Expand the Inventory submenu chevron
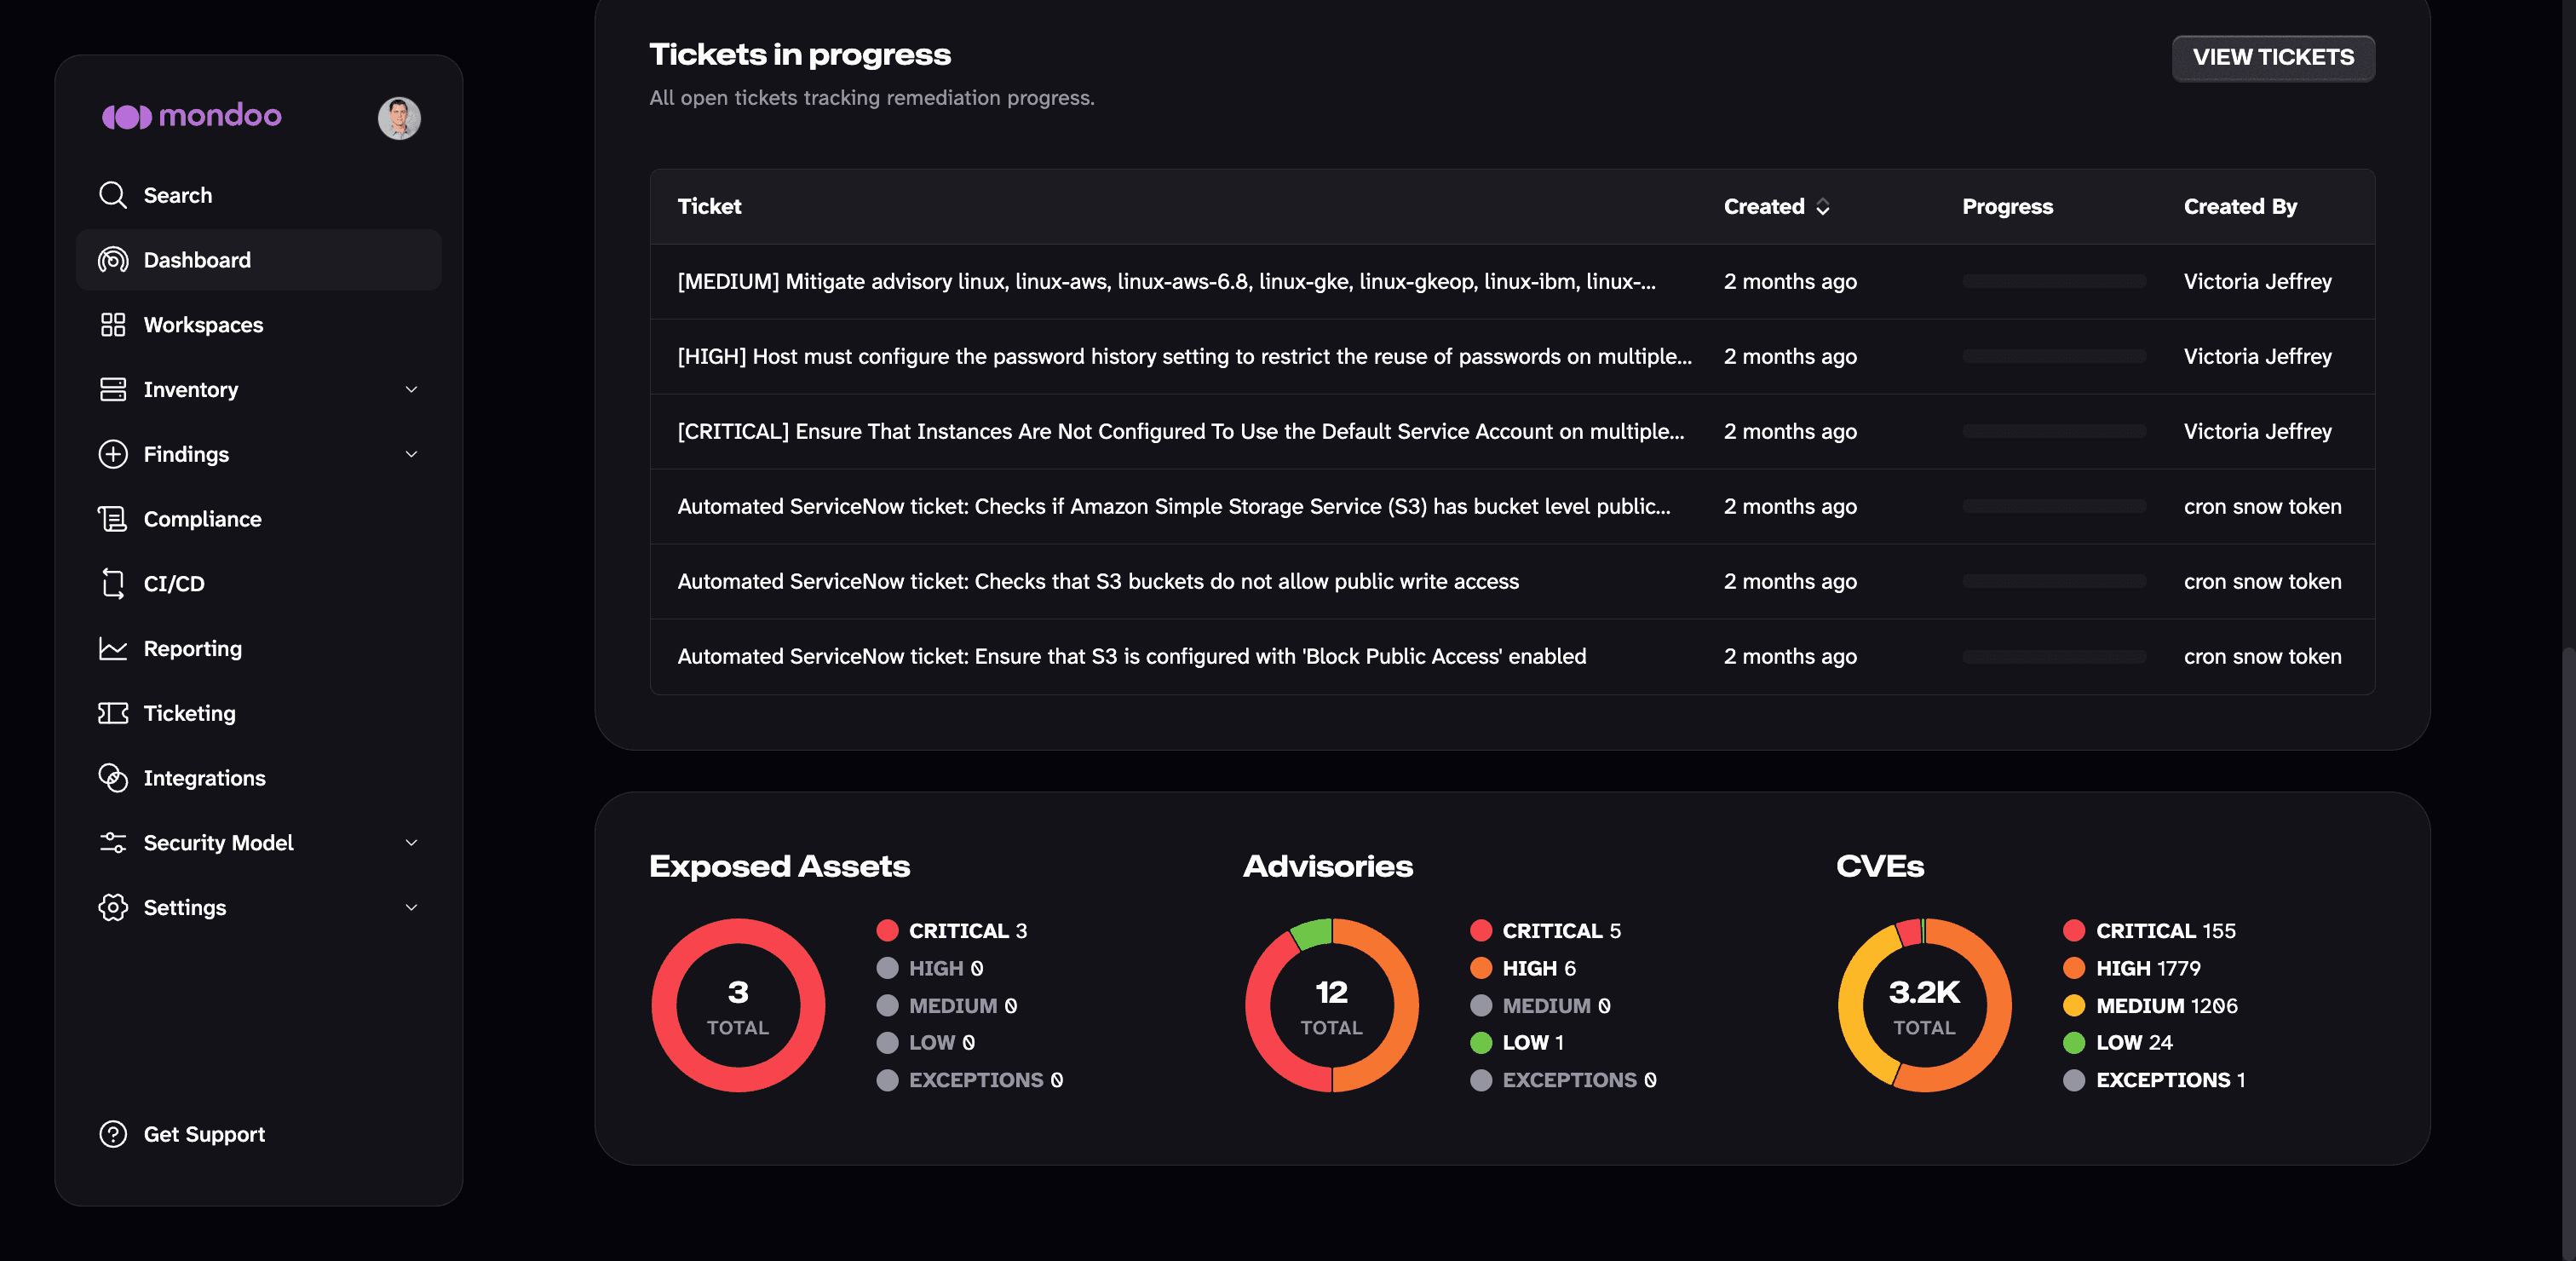2576x1261 pixels. pyautogui.click(x=411, y=389)
